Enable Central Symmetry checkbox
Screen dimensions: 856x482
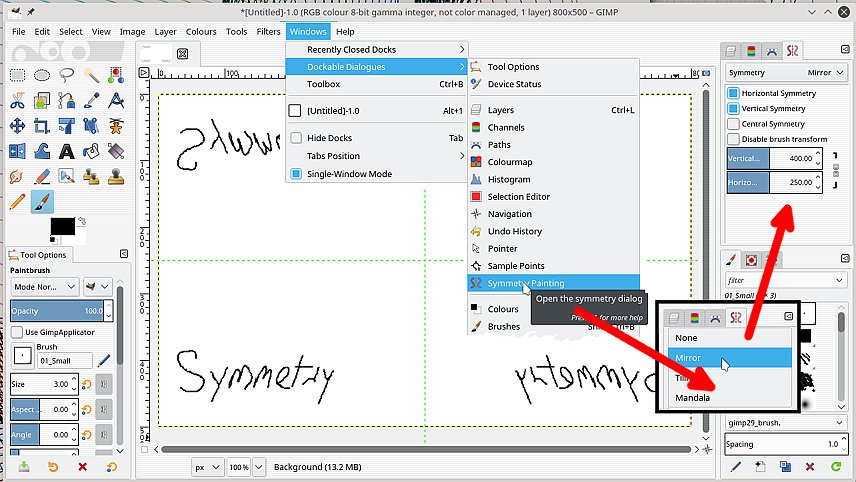click(733, 124)
